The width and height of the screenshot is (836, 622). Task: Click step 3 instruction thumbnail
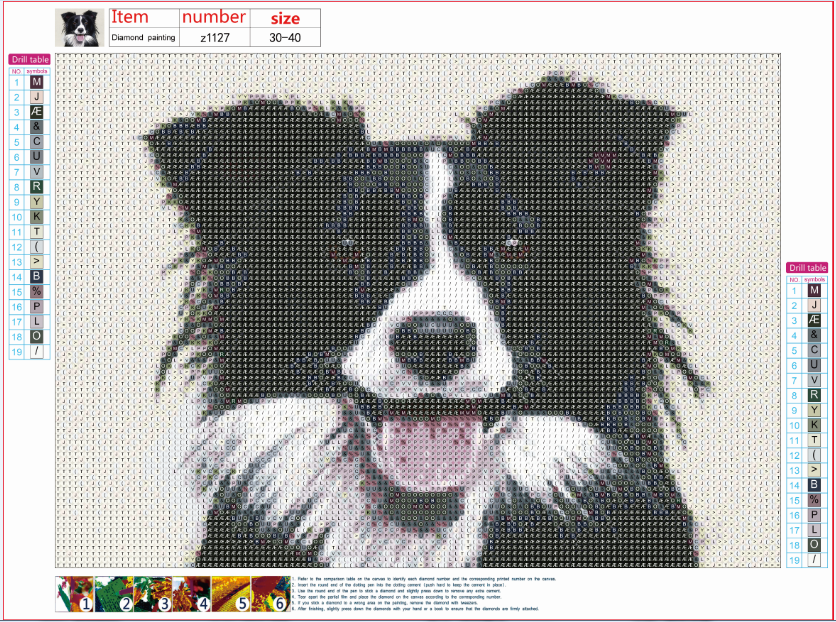coord(152,594)
